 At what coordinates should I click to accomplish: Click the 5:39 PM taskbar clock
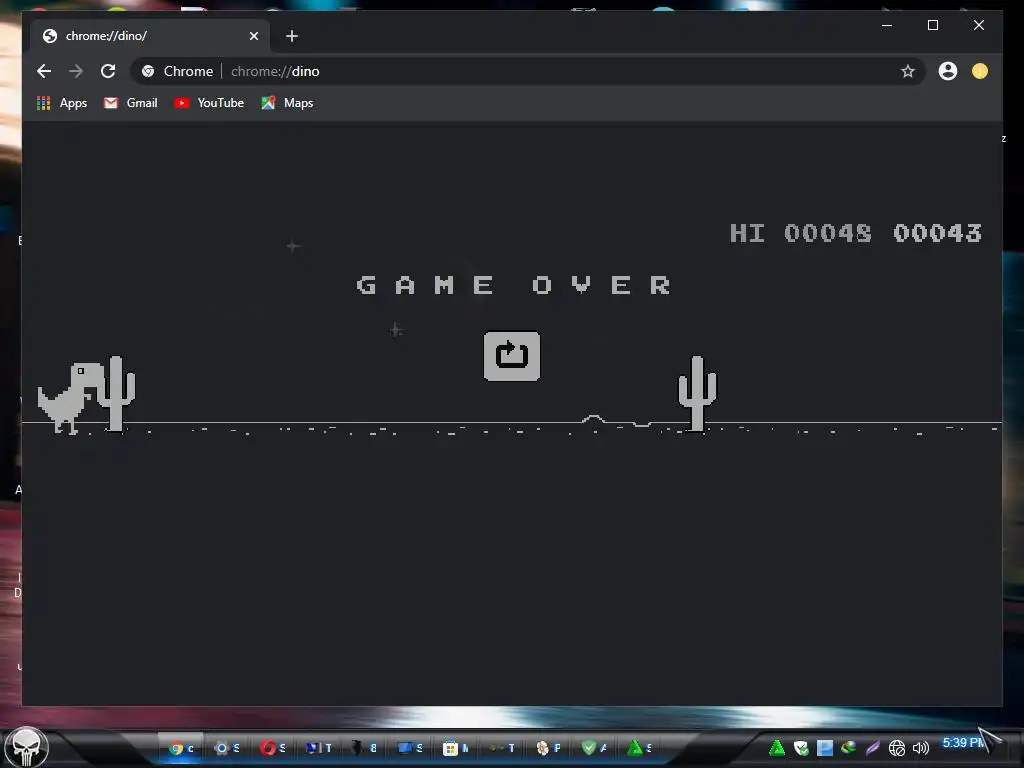tap(964, 743)
